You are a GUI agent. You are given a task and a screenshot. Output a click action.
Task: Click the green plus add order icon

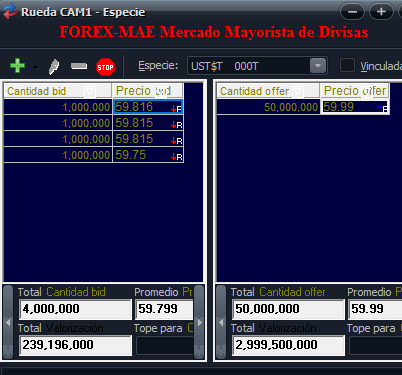click(17, 66)
